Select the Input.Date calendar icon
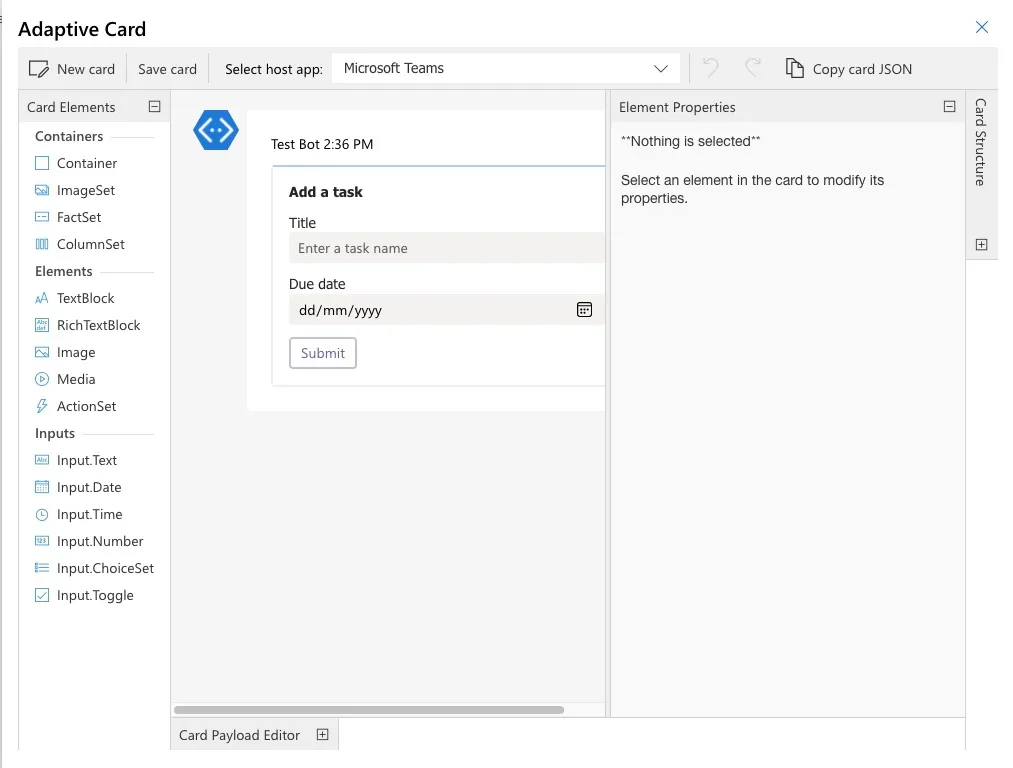1013x768 pixels. click(42, 487)
